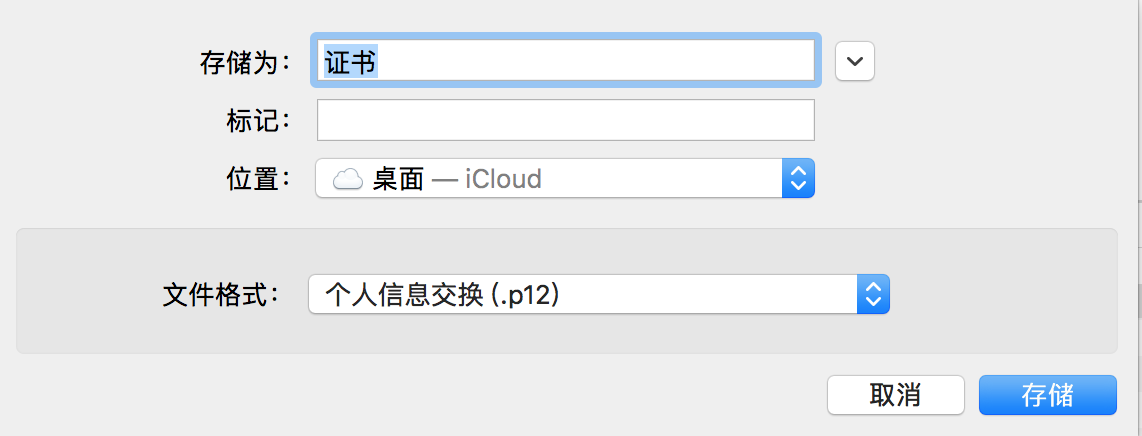Click empty space right of 证书 in filename field
This screenshot has width=1142, height=436.
tap(596, 60)
